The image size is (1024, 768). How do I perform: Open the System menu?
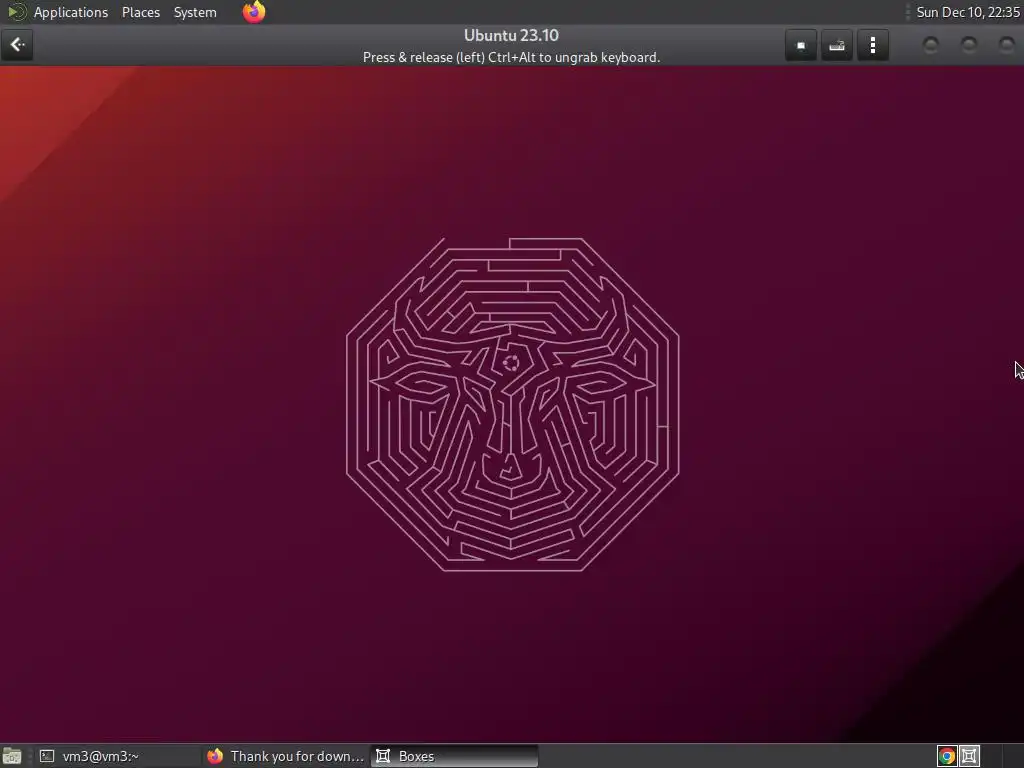[195, 12]
